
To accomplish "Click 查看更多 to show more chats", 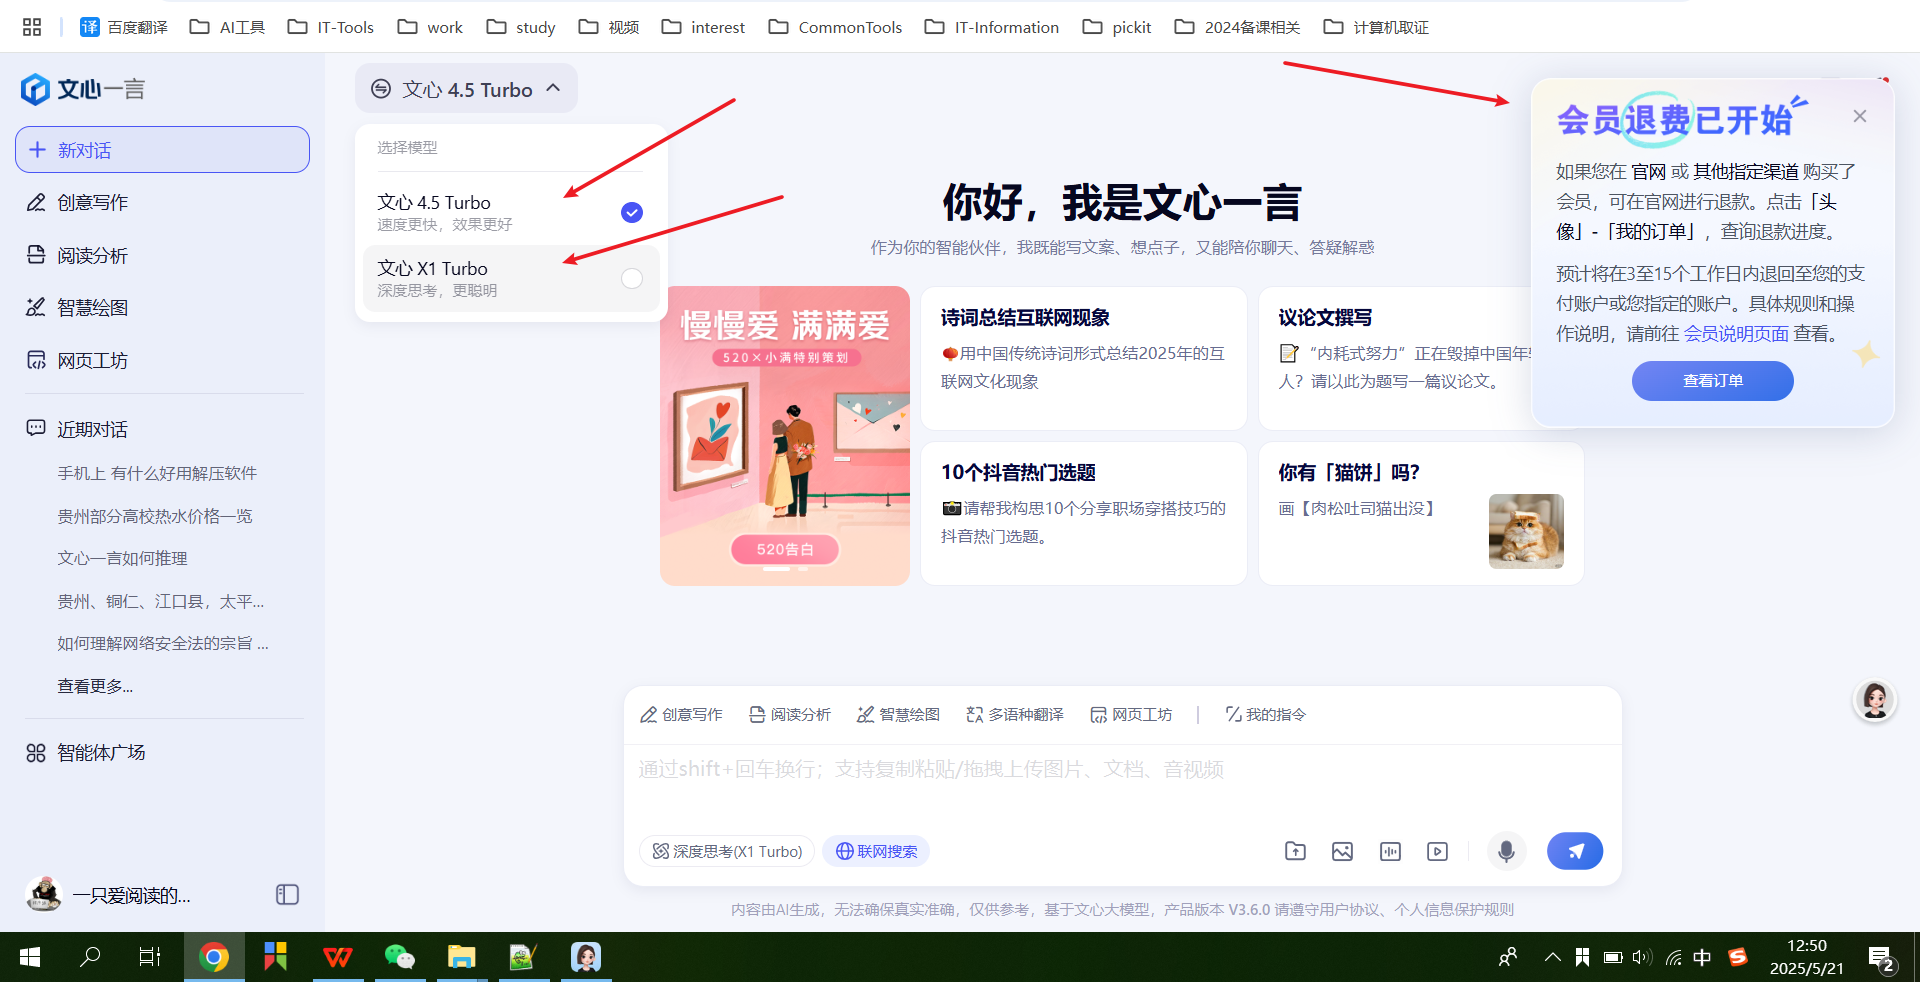I will click(x=95, y=686).
